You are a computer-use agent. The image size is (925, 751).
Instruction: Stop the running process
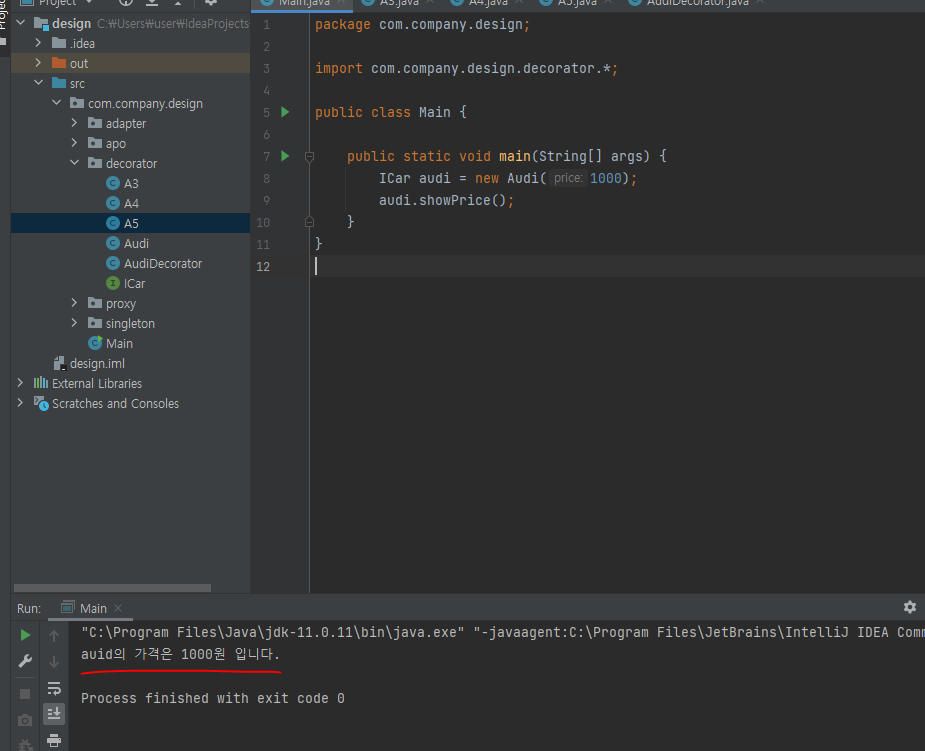(x=25, y=694)
